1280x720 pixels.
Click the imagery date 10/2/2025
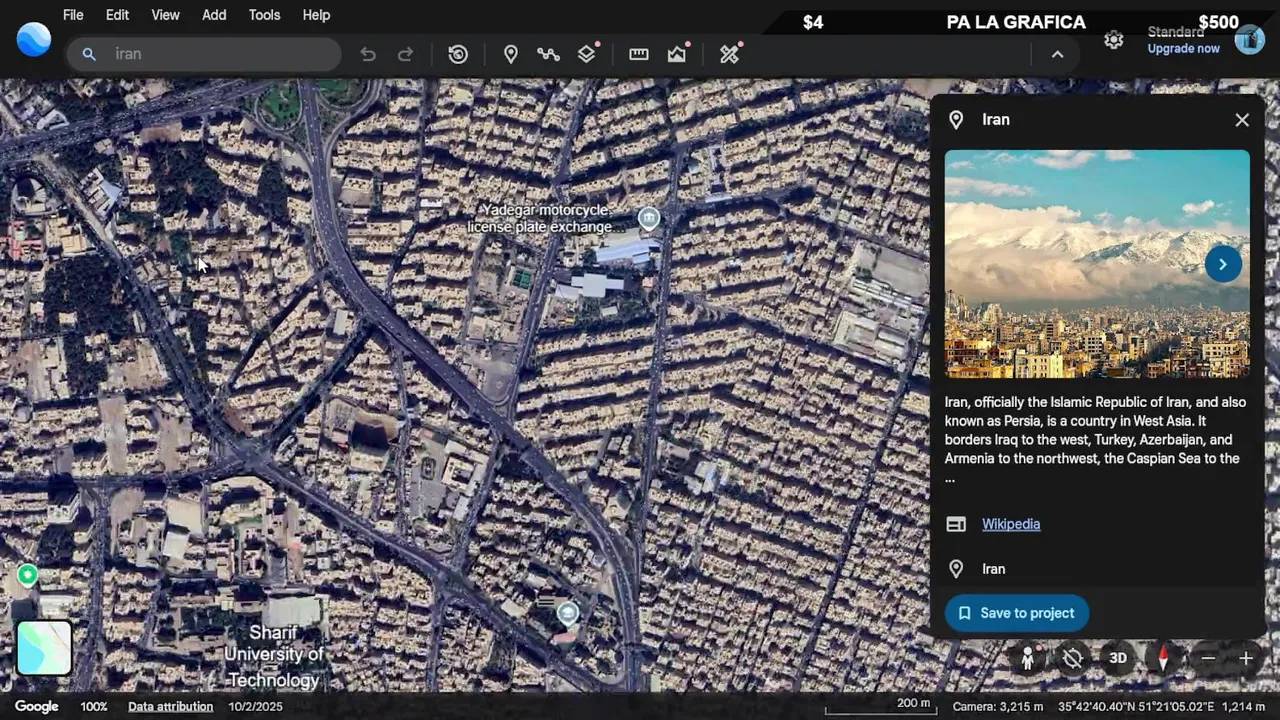point(255,706)
